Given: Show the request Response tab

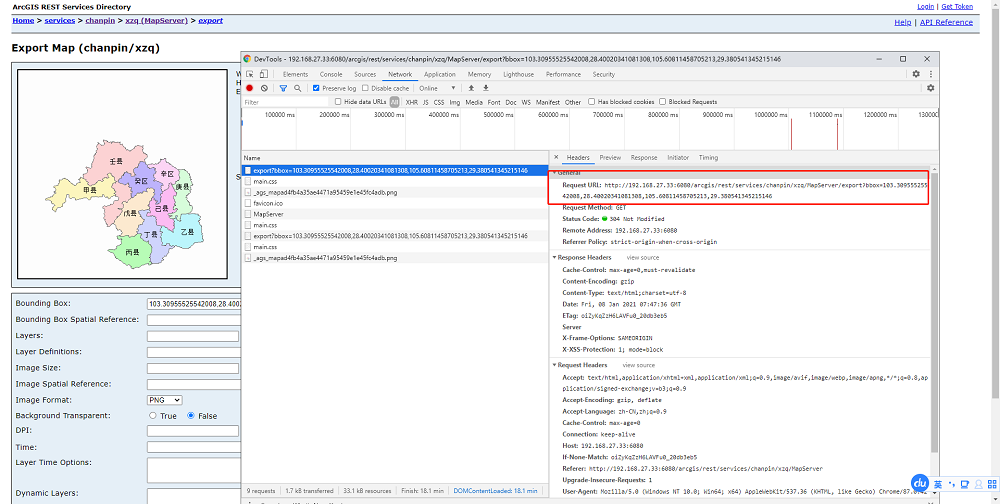Looking at the screenshot, I should [644, 158].
